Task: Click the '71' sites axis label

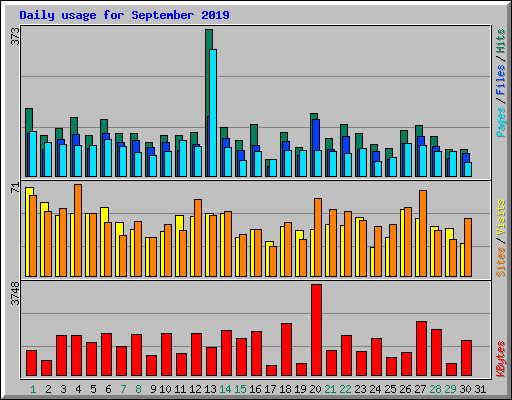Action: coord(16,188)
